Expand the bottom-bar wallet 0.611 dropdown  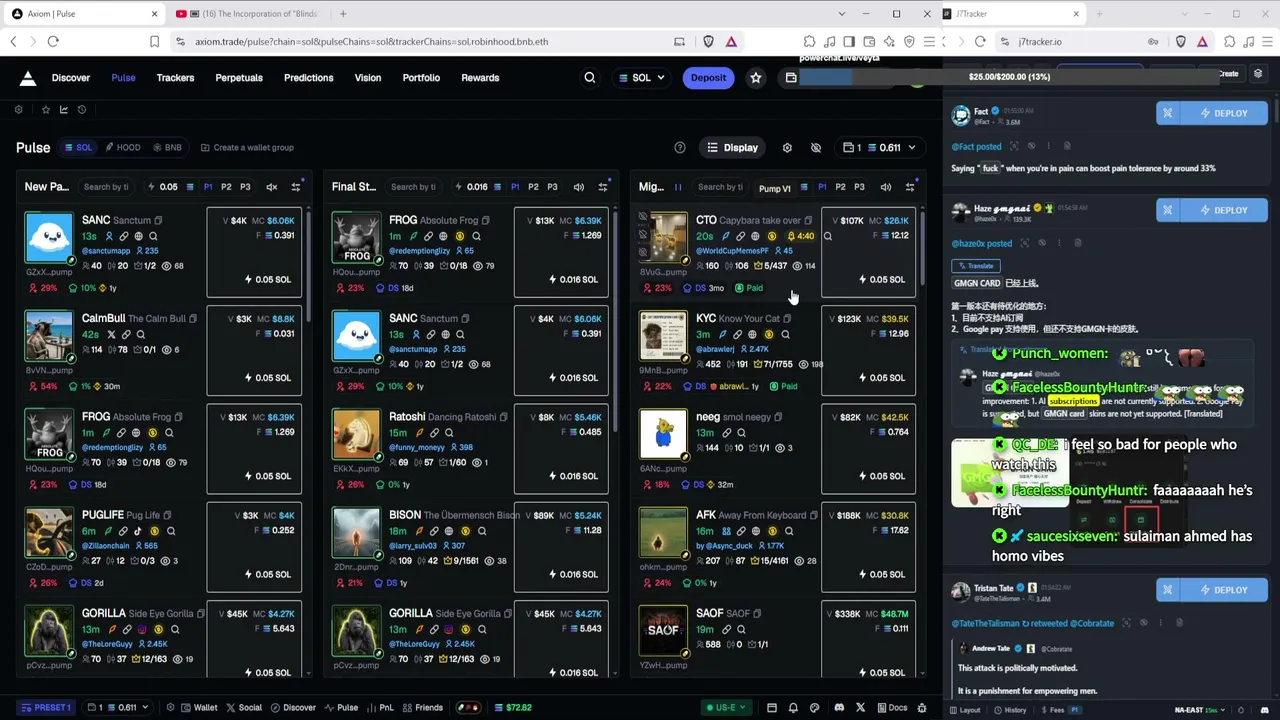coord(117,708)
